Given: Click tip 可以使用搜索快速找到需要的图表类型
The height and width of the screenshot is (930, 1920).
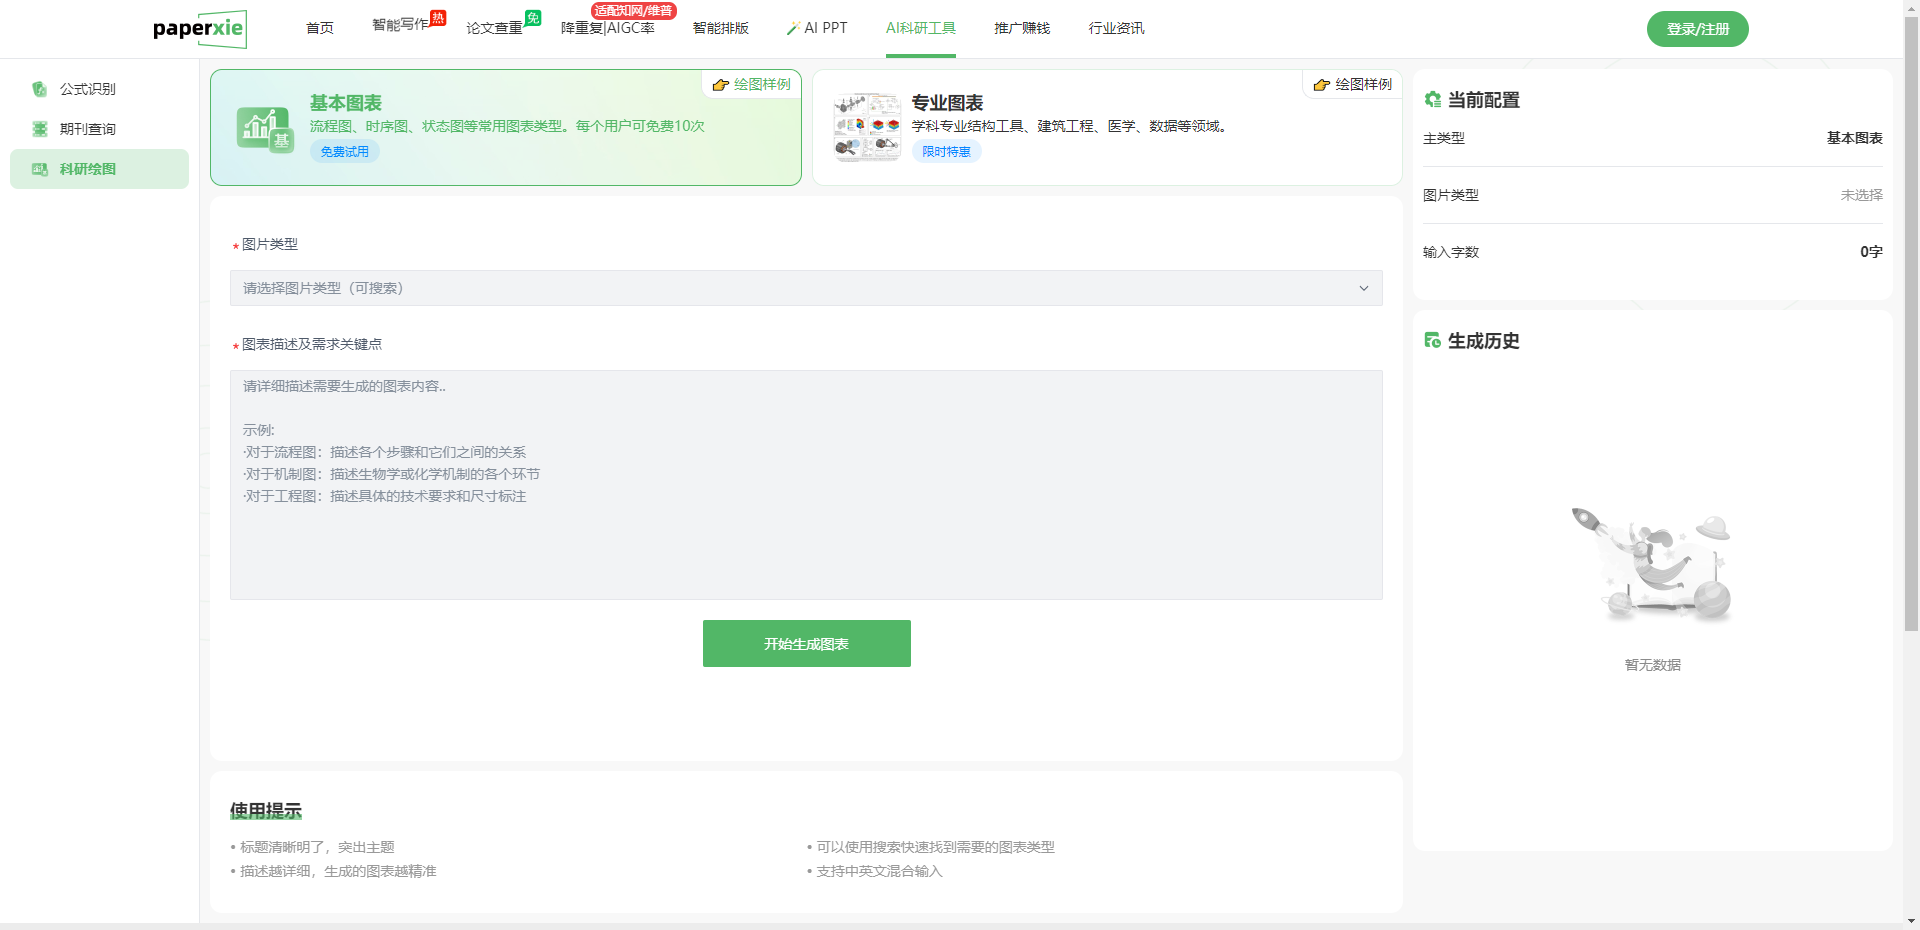Looking at the screenshot, I should pos(935,847).
